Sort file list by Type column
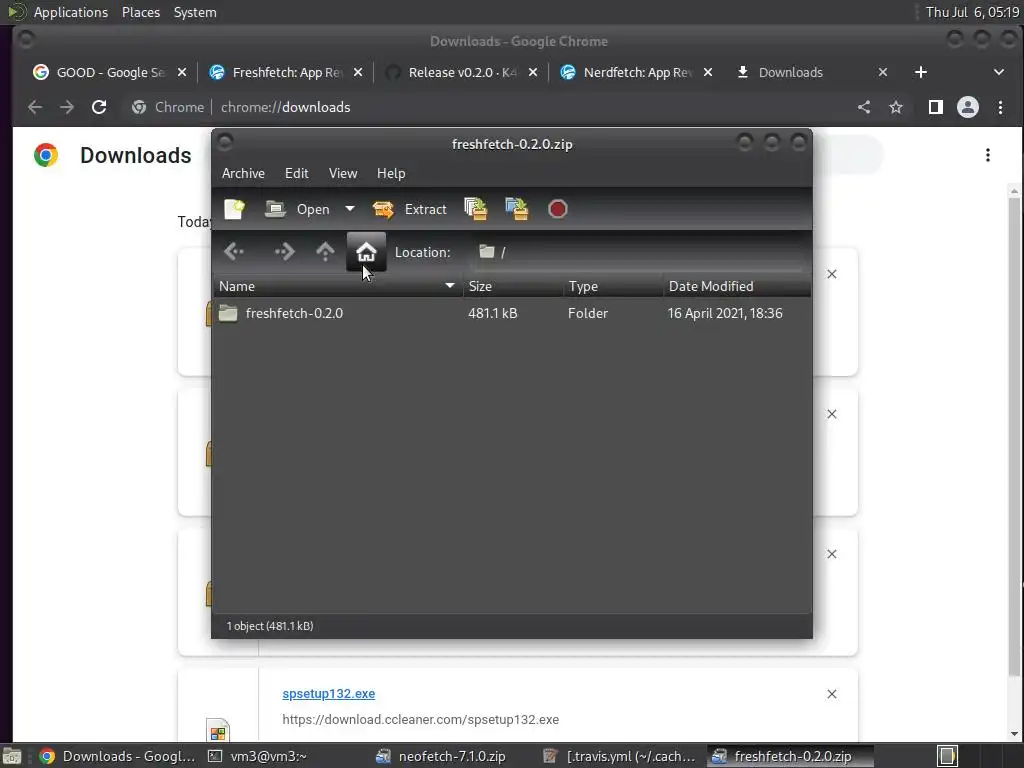 tap(613, 286)
